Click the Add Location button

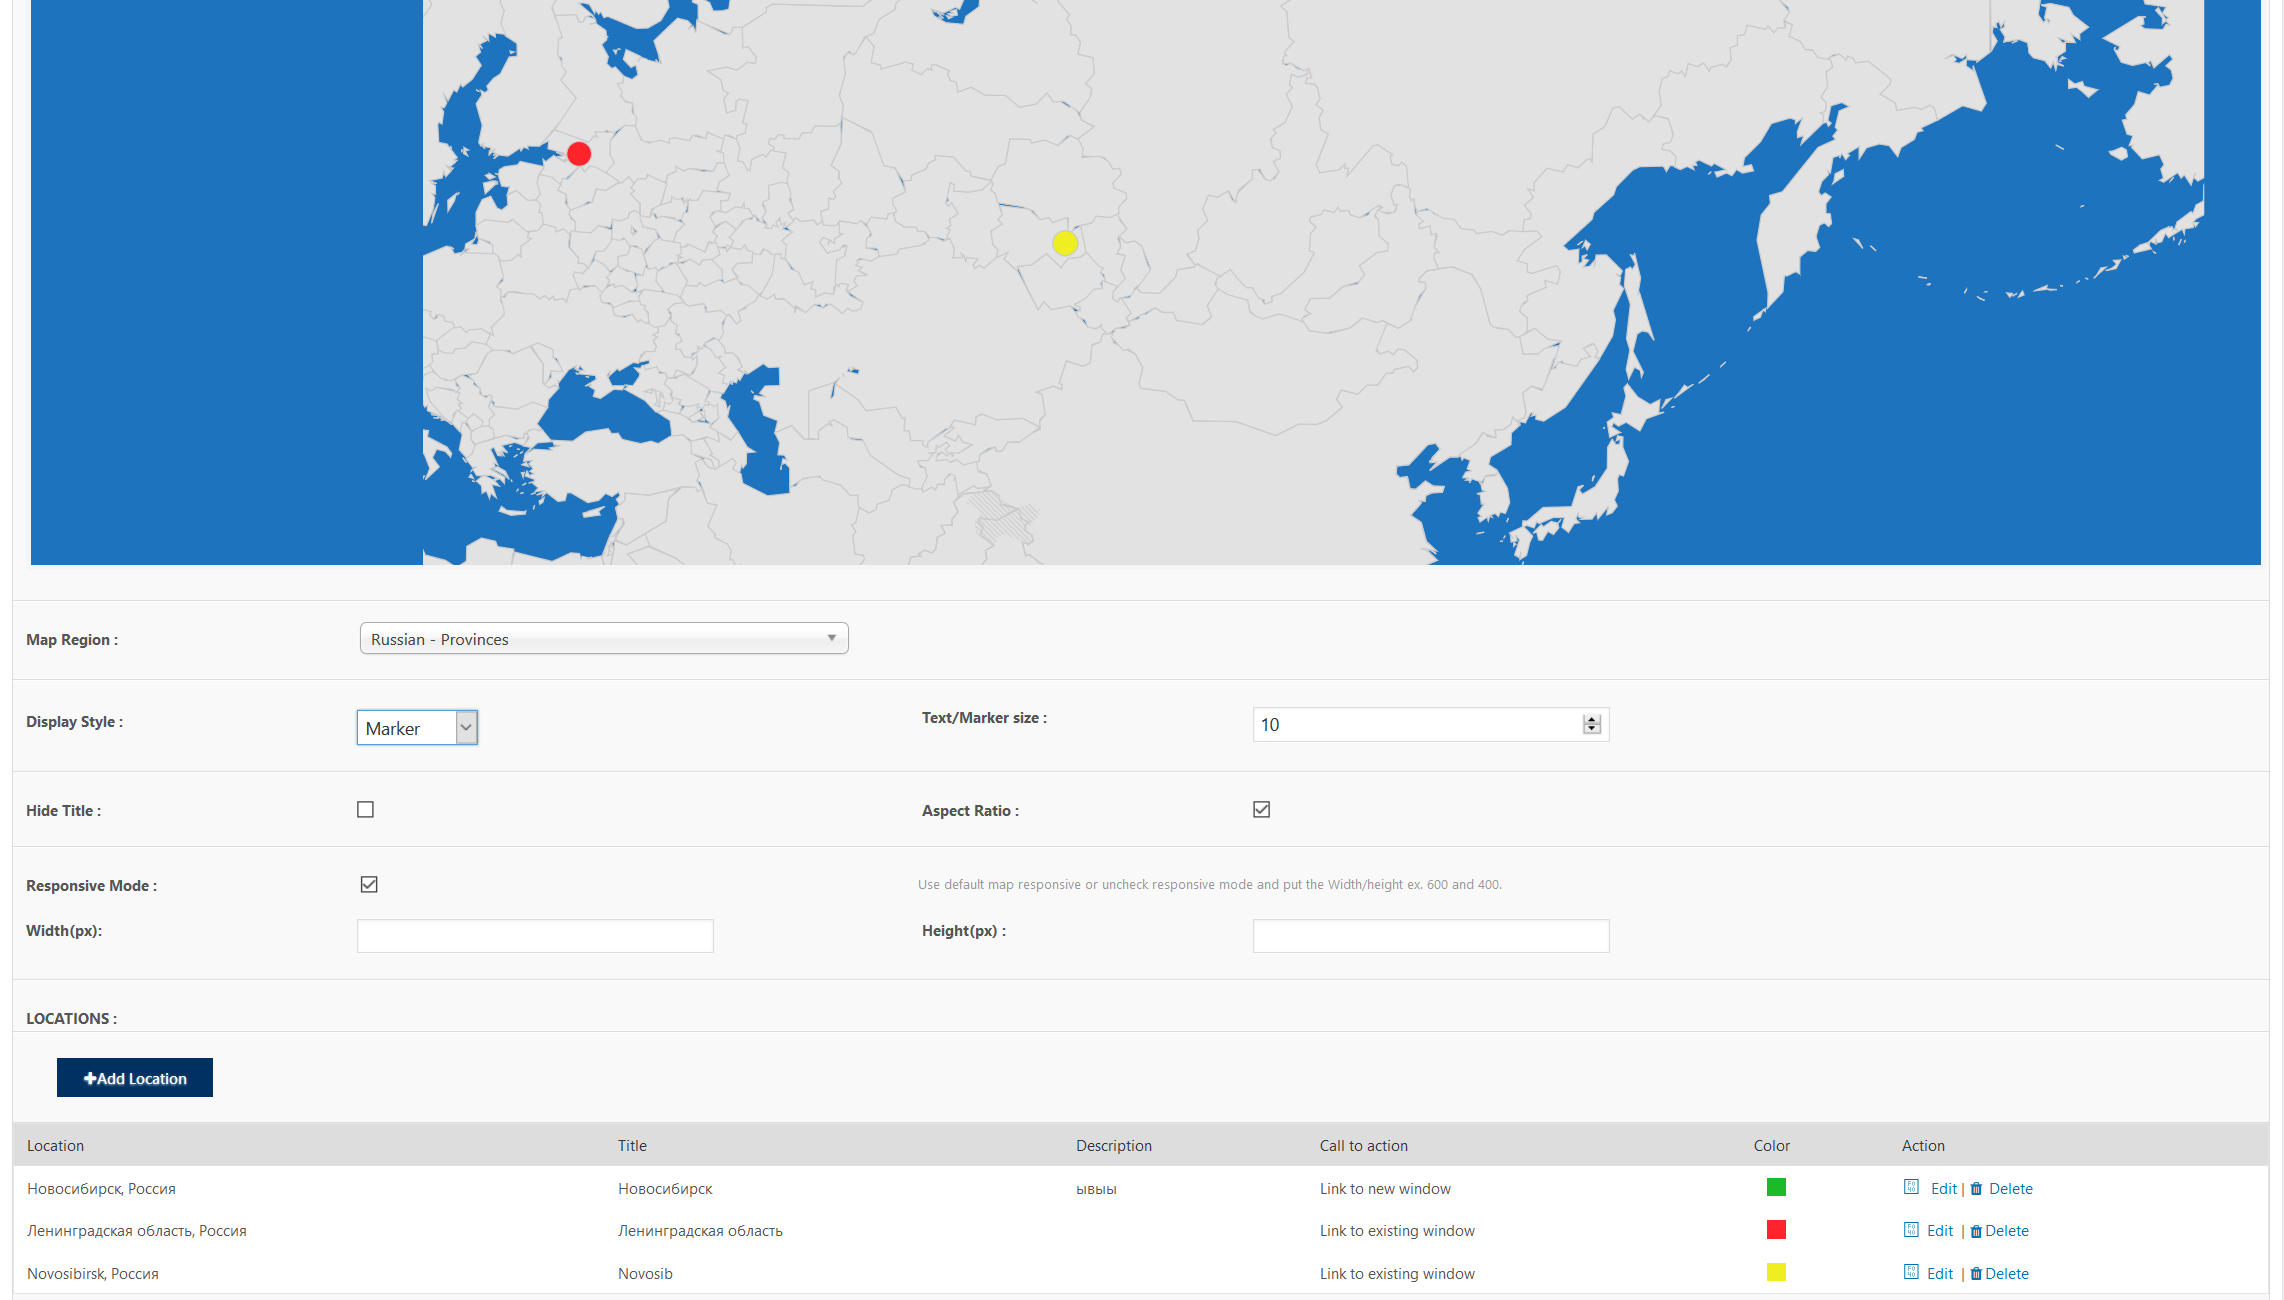(x=135, y=1078)
